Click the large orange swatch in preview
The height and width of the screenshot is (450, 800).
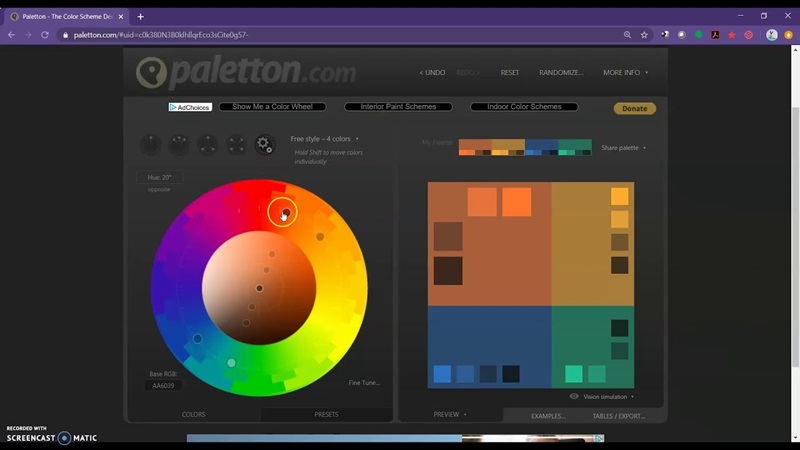(x=516, y=201)
